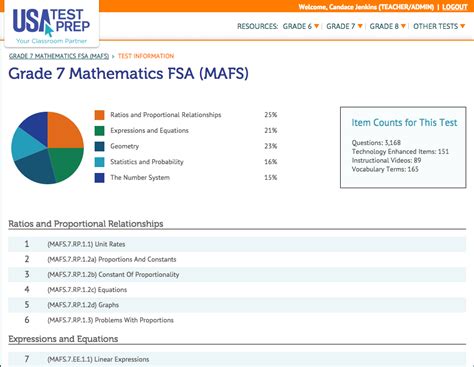Select the Statistics and Probability legend label
Viewport: 474px width, 367px height.
pos(147,162)
